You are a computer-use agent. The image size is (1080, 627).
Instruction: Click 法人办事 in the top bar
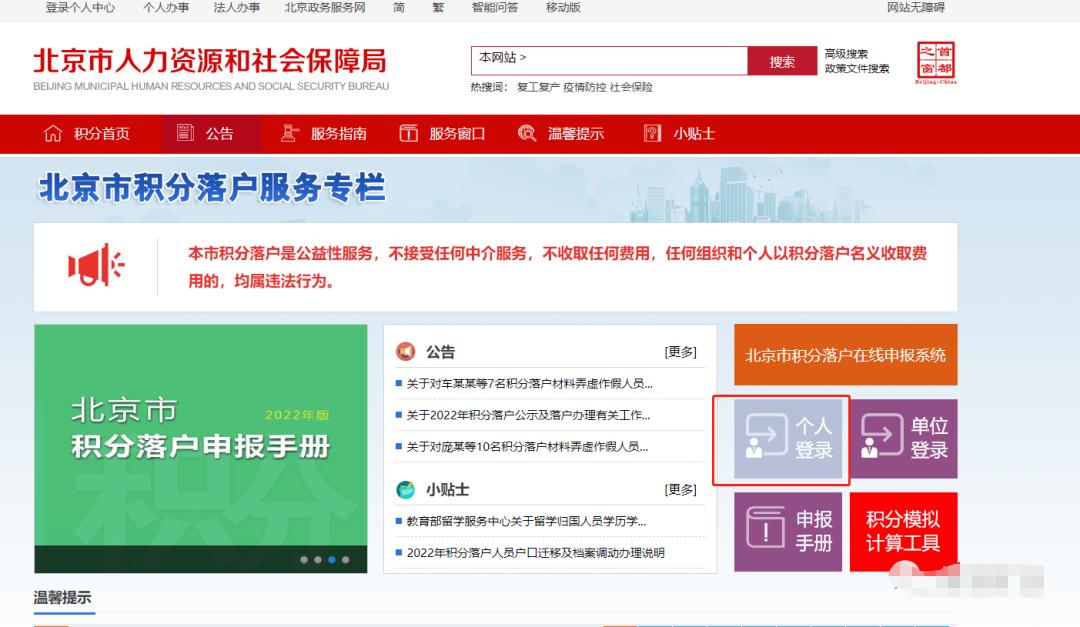tap(236, 8)
